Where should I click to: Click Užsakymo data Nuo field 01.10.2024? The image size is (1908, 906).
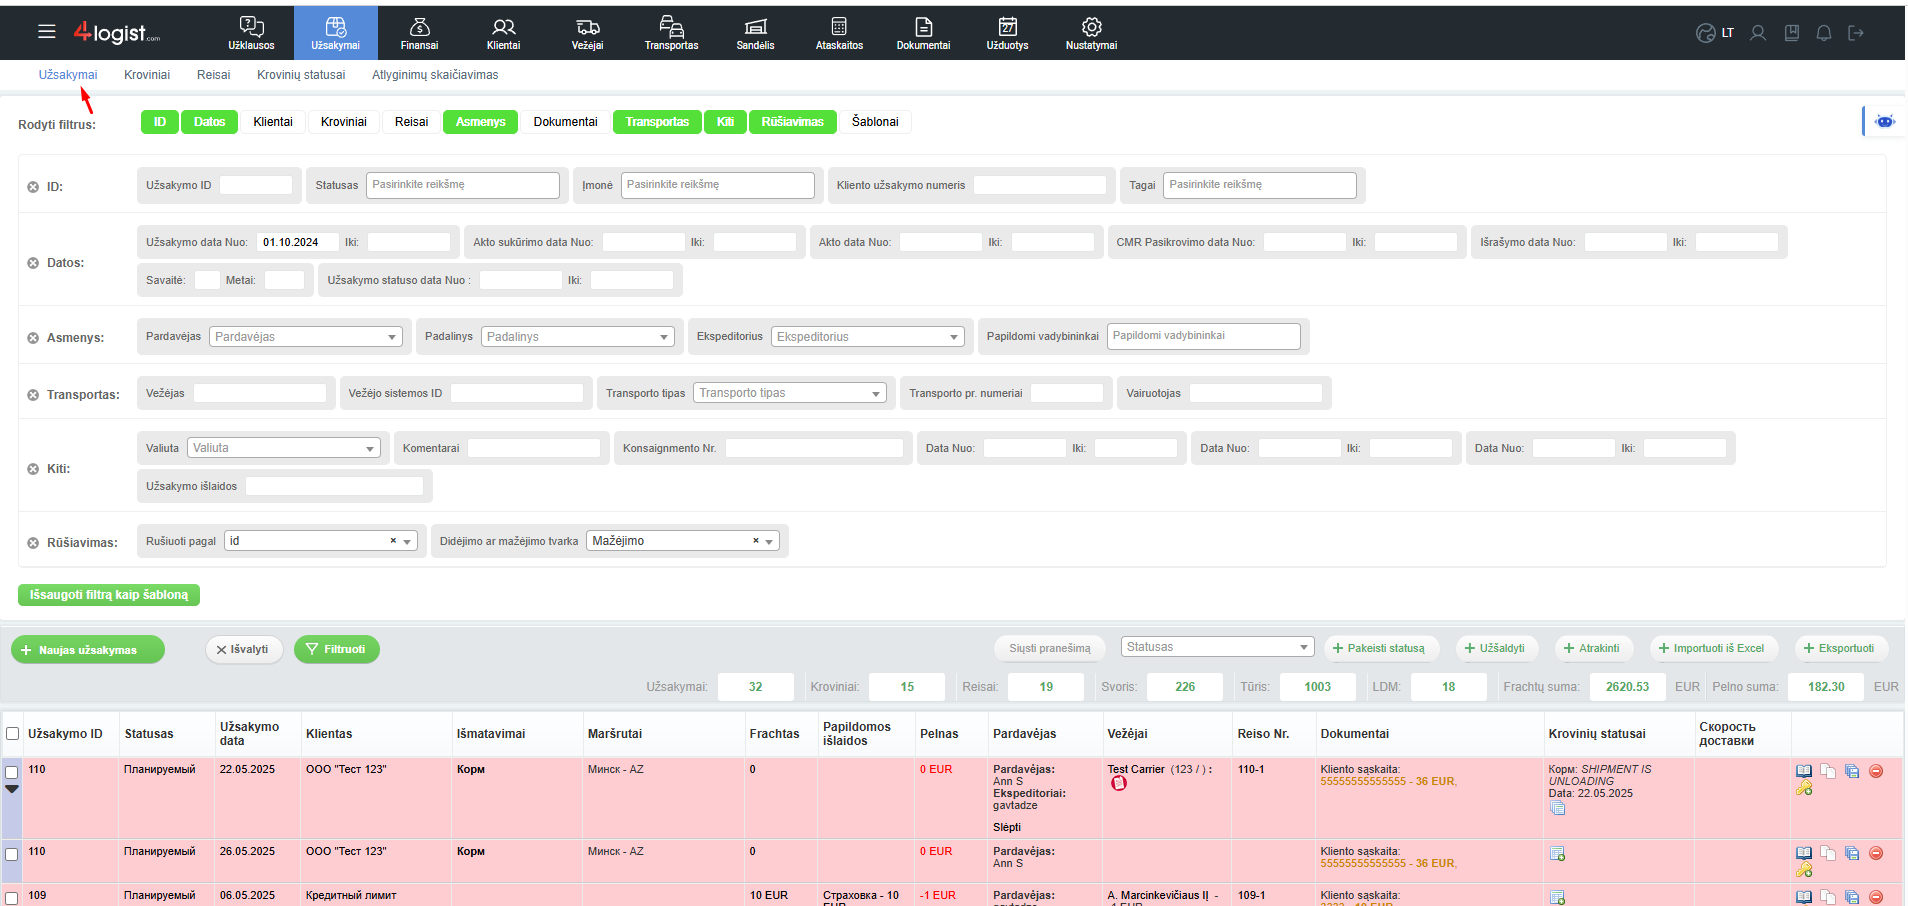click(x=298, y=242)
